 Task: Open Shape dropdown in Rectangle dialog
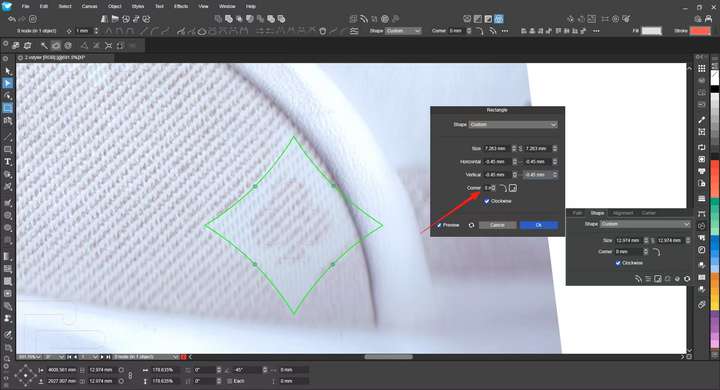[513, 124]
